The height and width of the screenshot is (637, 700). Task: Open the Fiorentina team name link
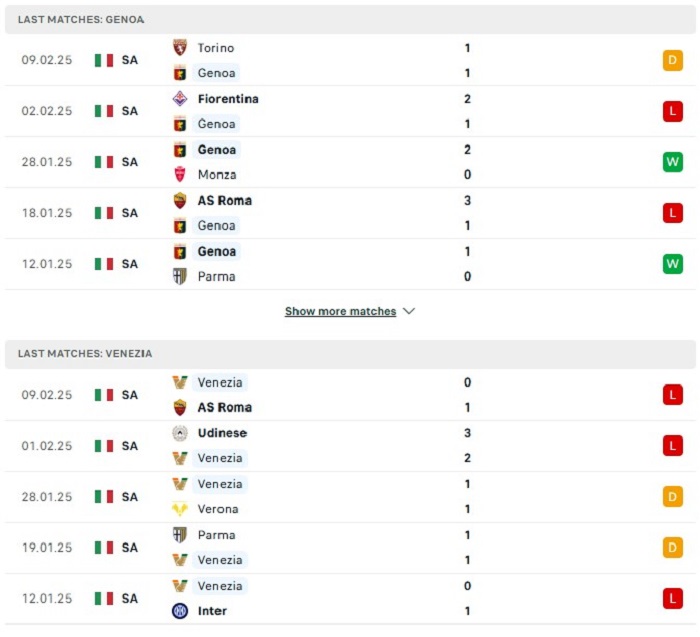pyautogui.click(x=228, y=99)
